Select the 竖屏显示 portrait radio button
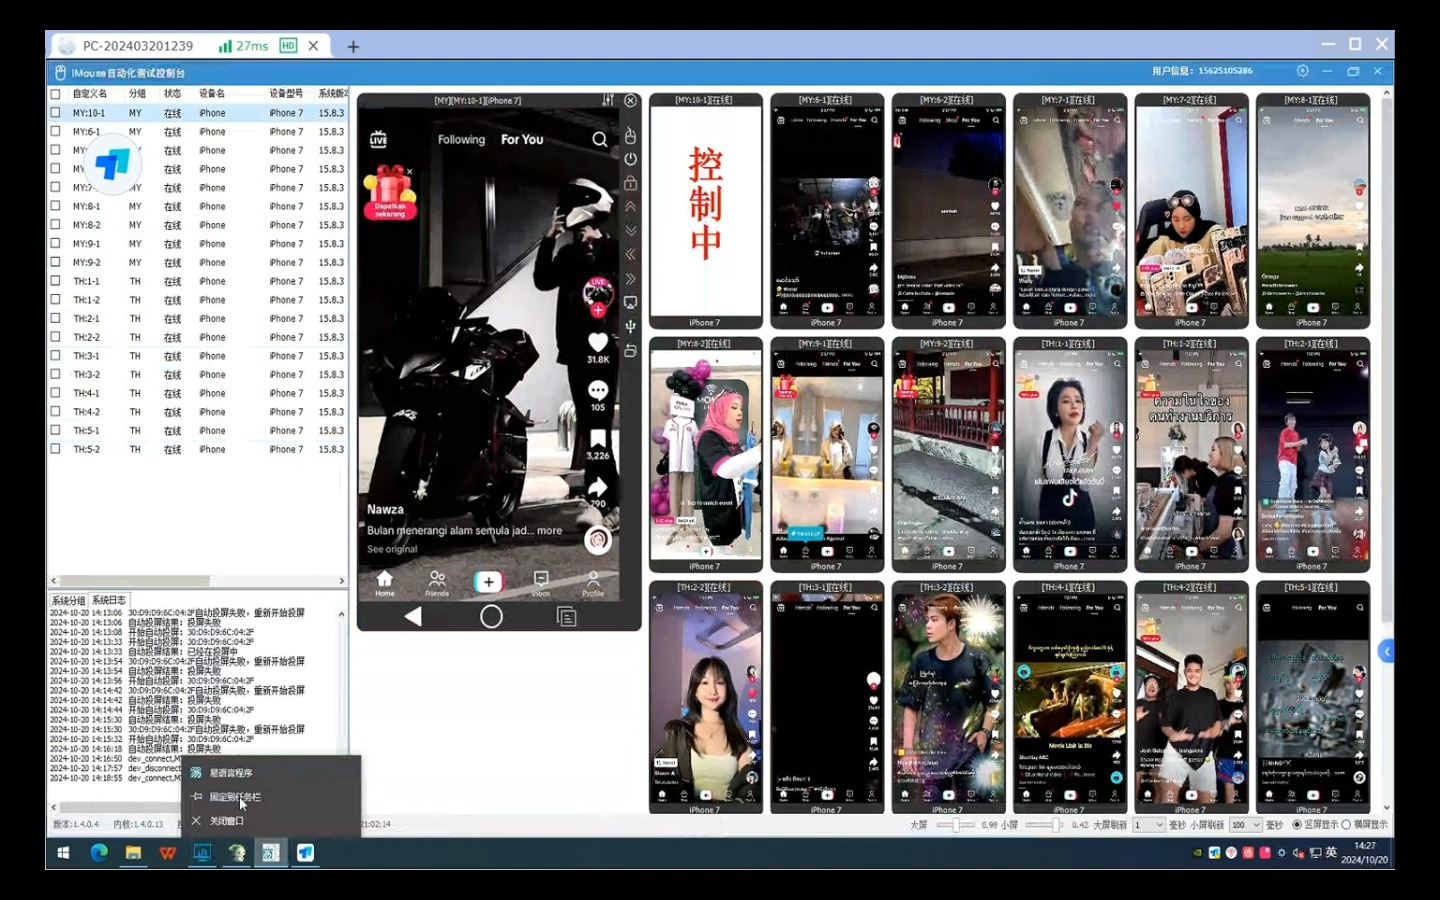This screenshot has height=900, width=1440. coord(1297,825)
